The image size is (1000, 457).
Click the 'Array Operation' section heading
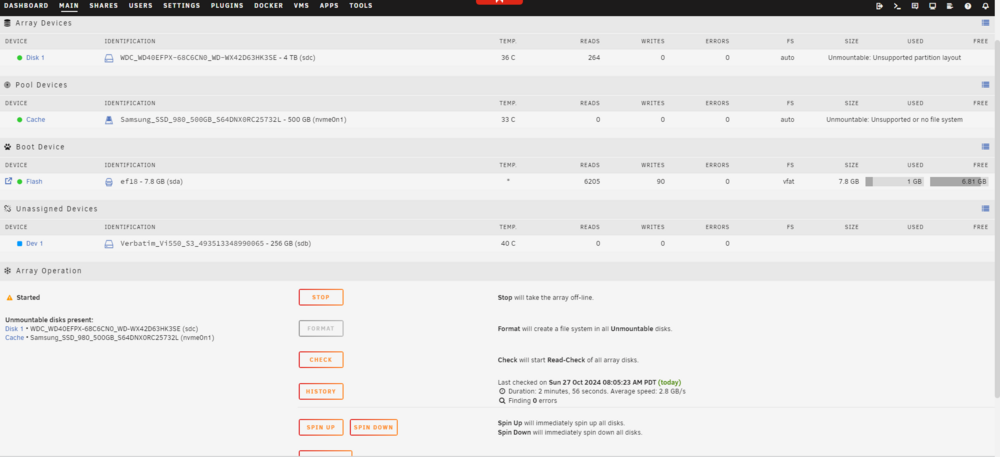[48, 271]
